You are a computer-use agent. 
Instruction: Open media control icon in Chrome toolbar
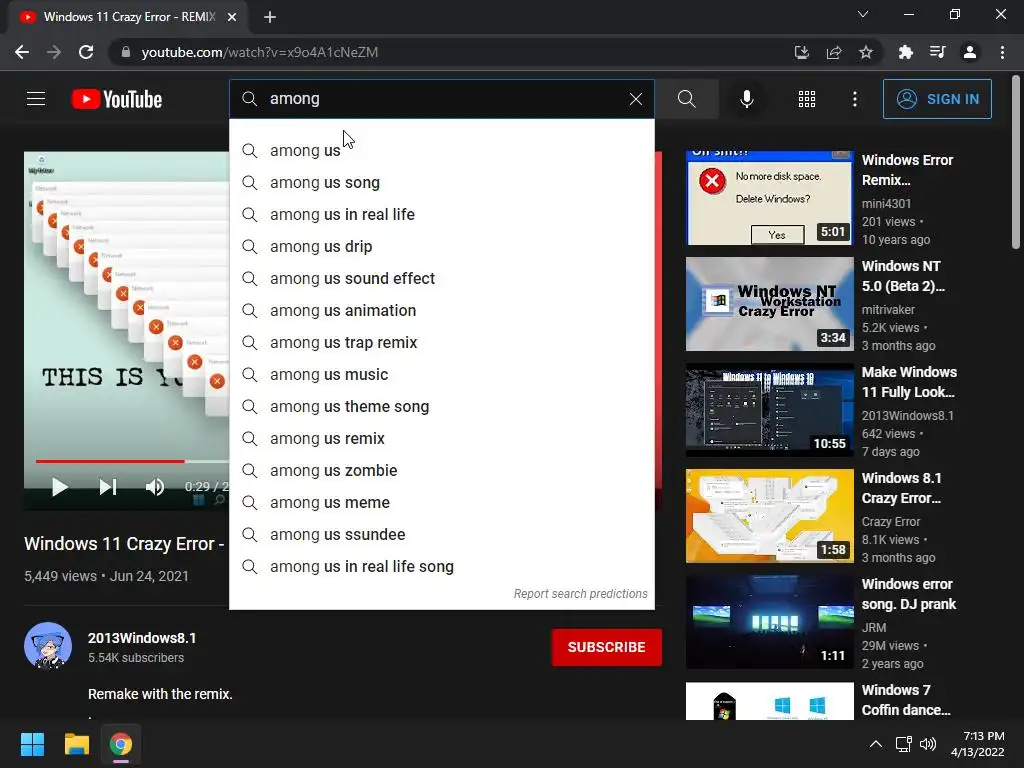(938, 52)
